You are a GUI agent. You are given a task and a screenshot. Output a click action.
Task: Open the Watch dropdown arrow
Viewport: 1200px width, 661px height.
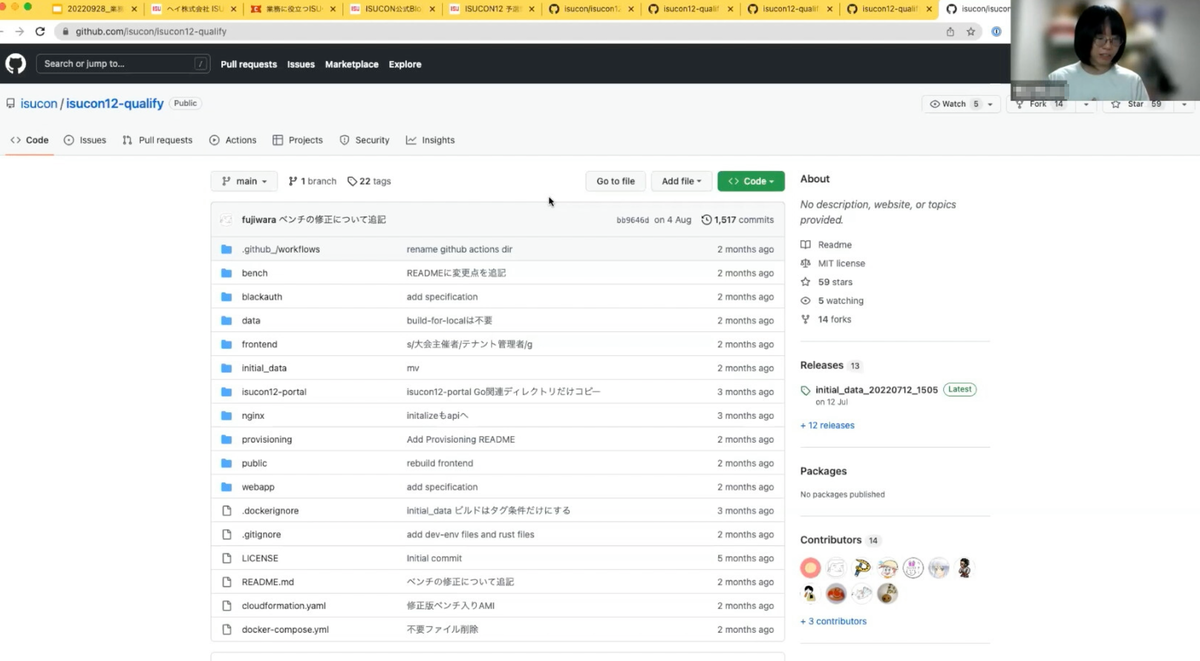point(990,104)
